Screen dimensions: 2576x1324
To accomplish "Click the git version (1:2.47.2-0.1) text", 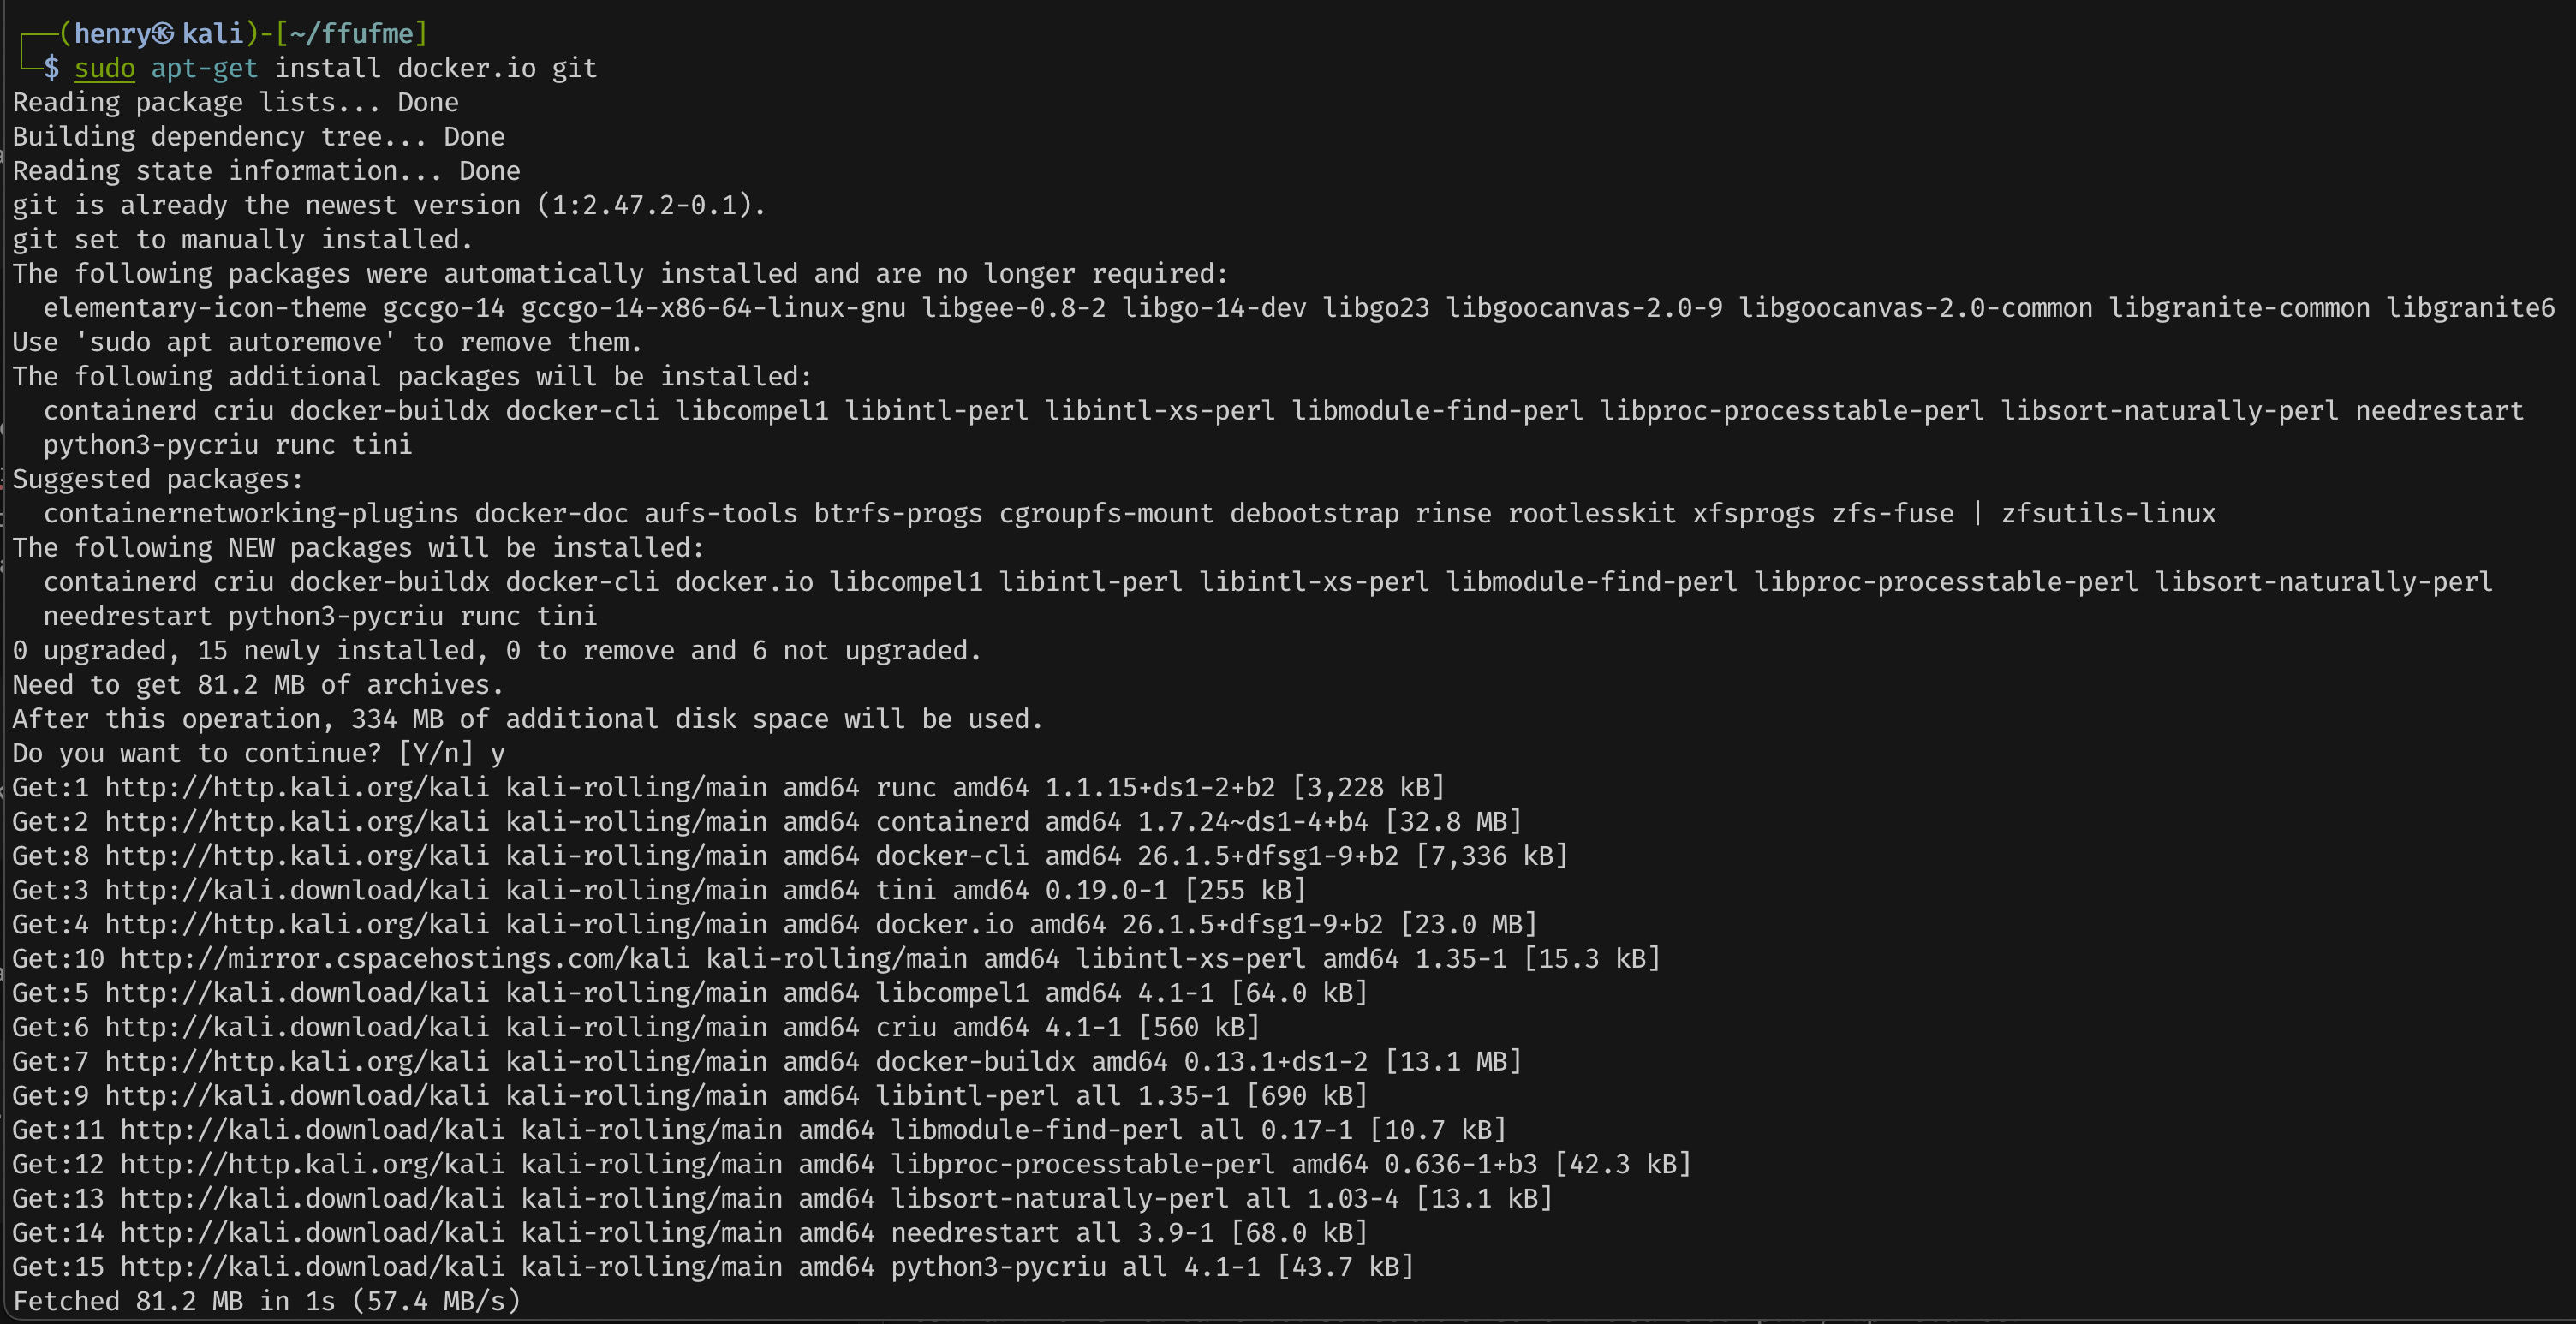I will pyautogui.click(x=651, y=205).
